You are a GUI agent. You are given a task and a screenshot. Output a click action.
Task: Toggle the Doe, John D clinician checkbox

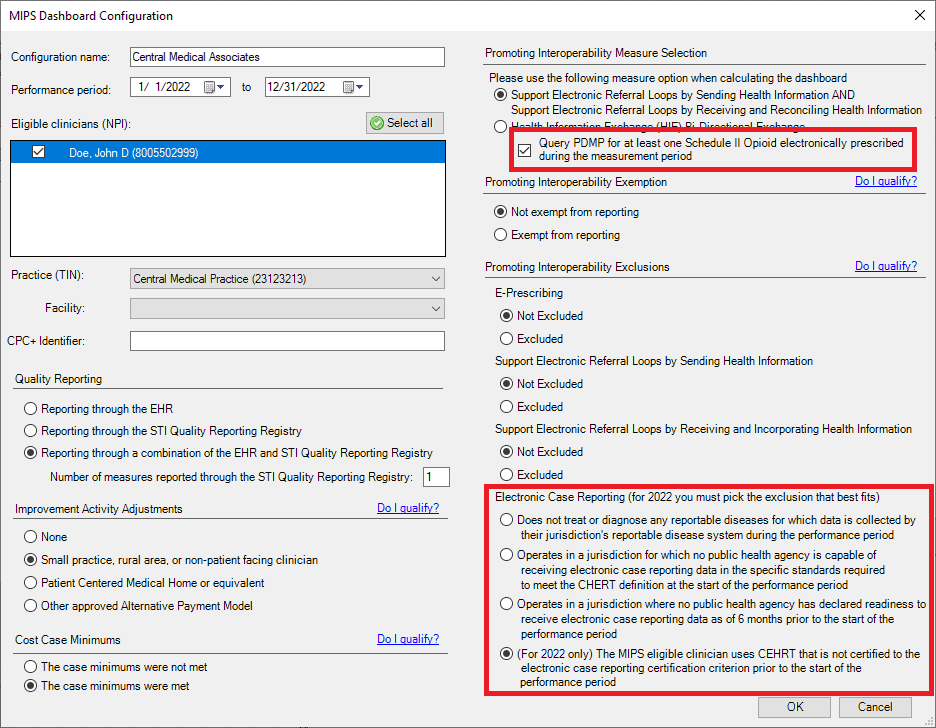tap(39, 153)
